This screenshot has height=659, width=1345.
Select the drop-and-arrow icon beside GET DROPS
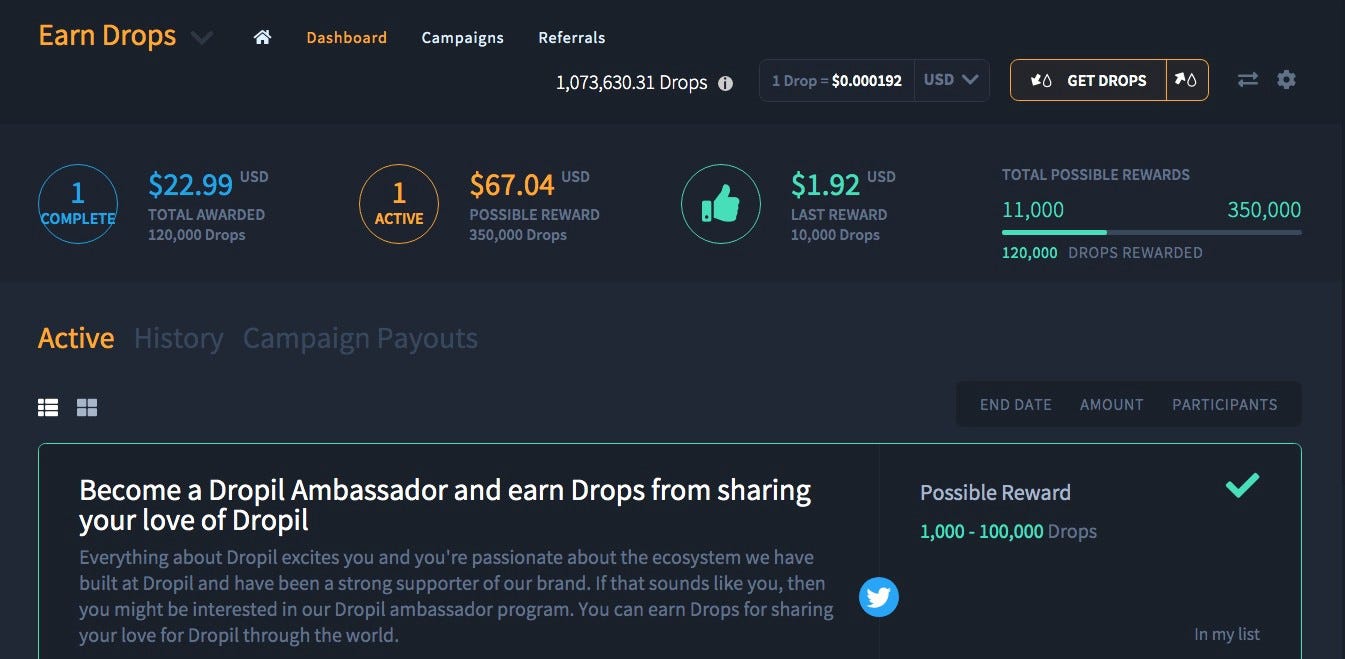[1188, 79]
